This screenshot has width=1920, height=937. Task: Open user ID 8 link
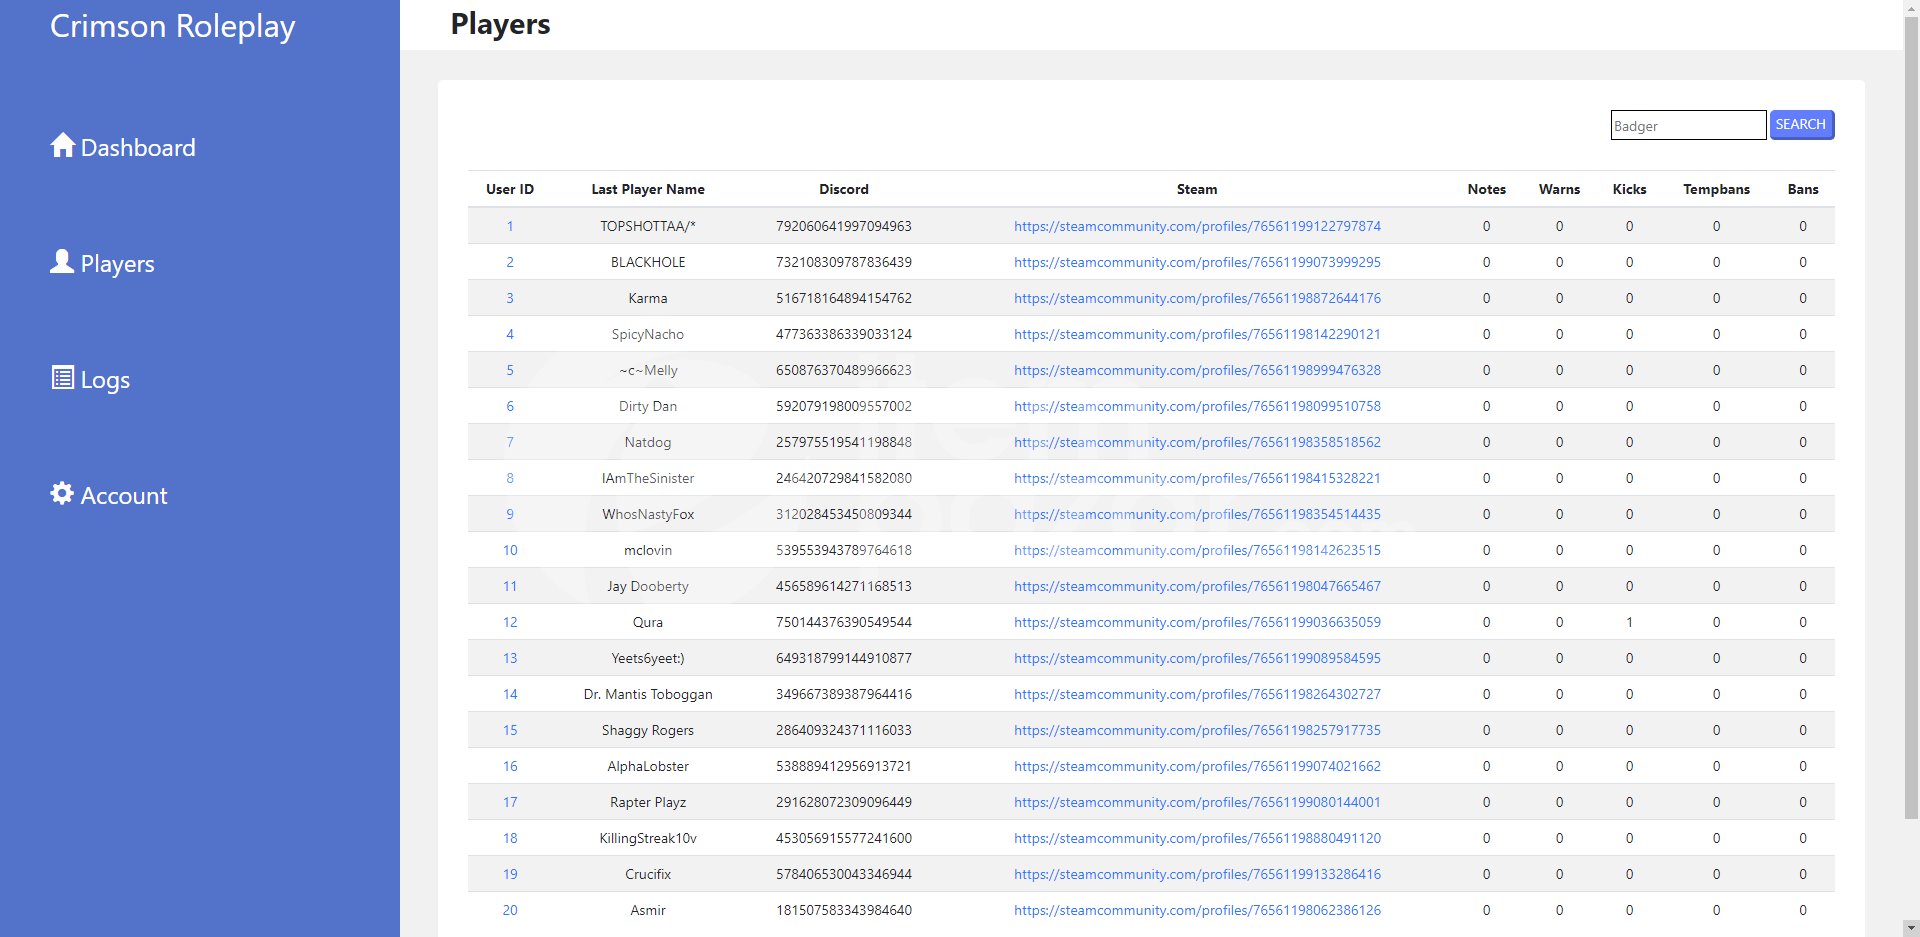click(x=510, y=478)
